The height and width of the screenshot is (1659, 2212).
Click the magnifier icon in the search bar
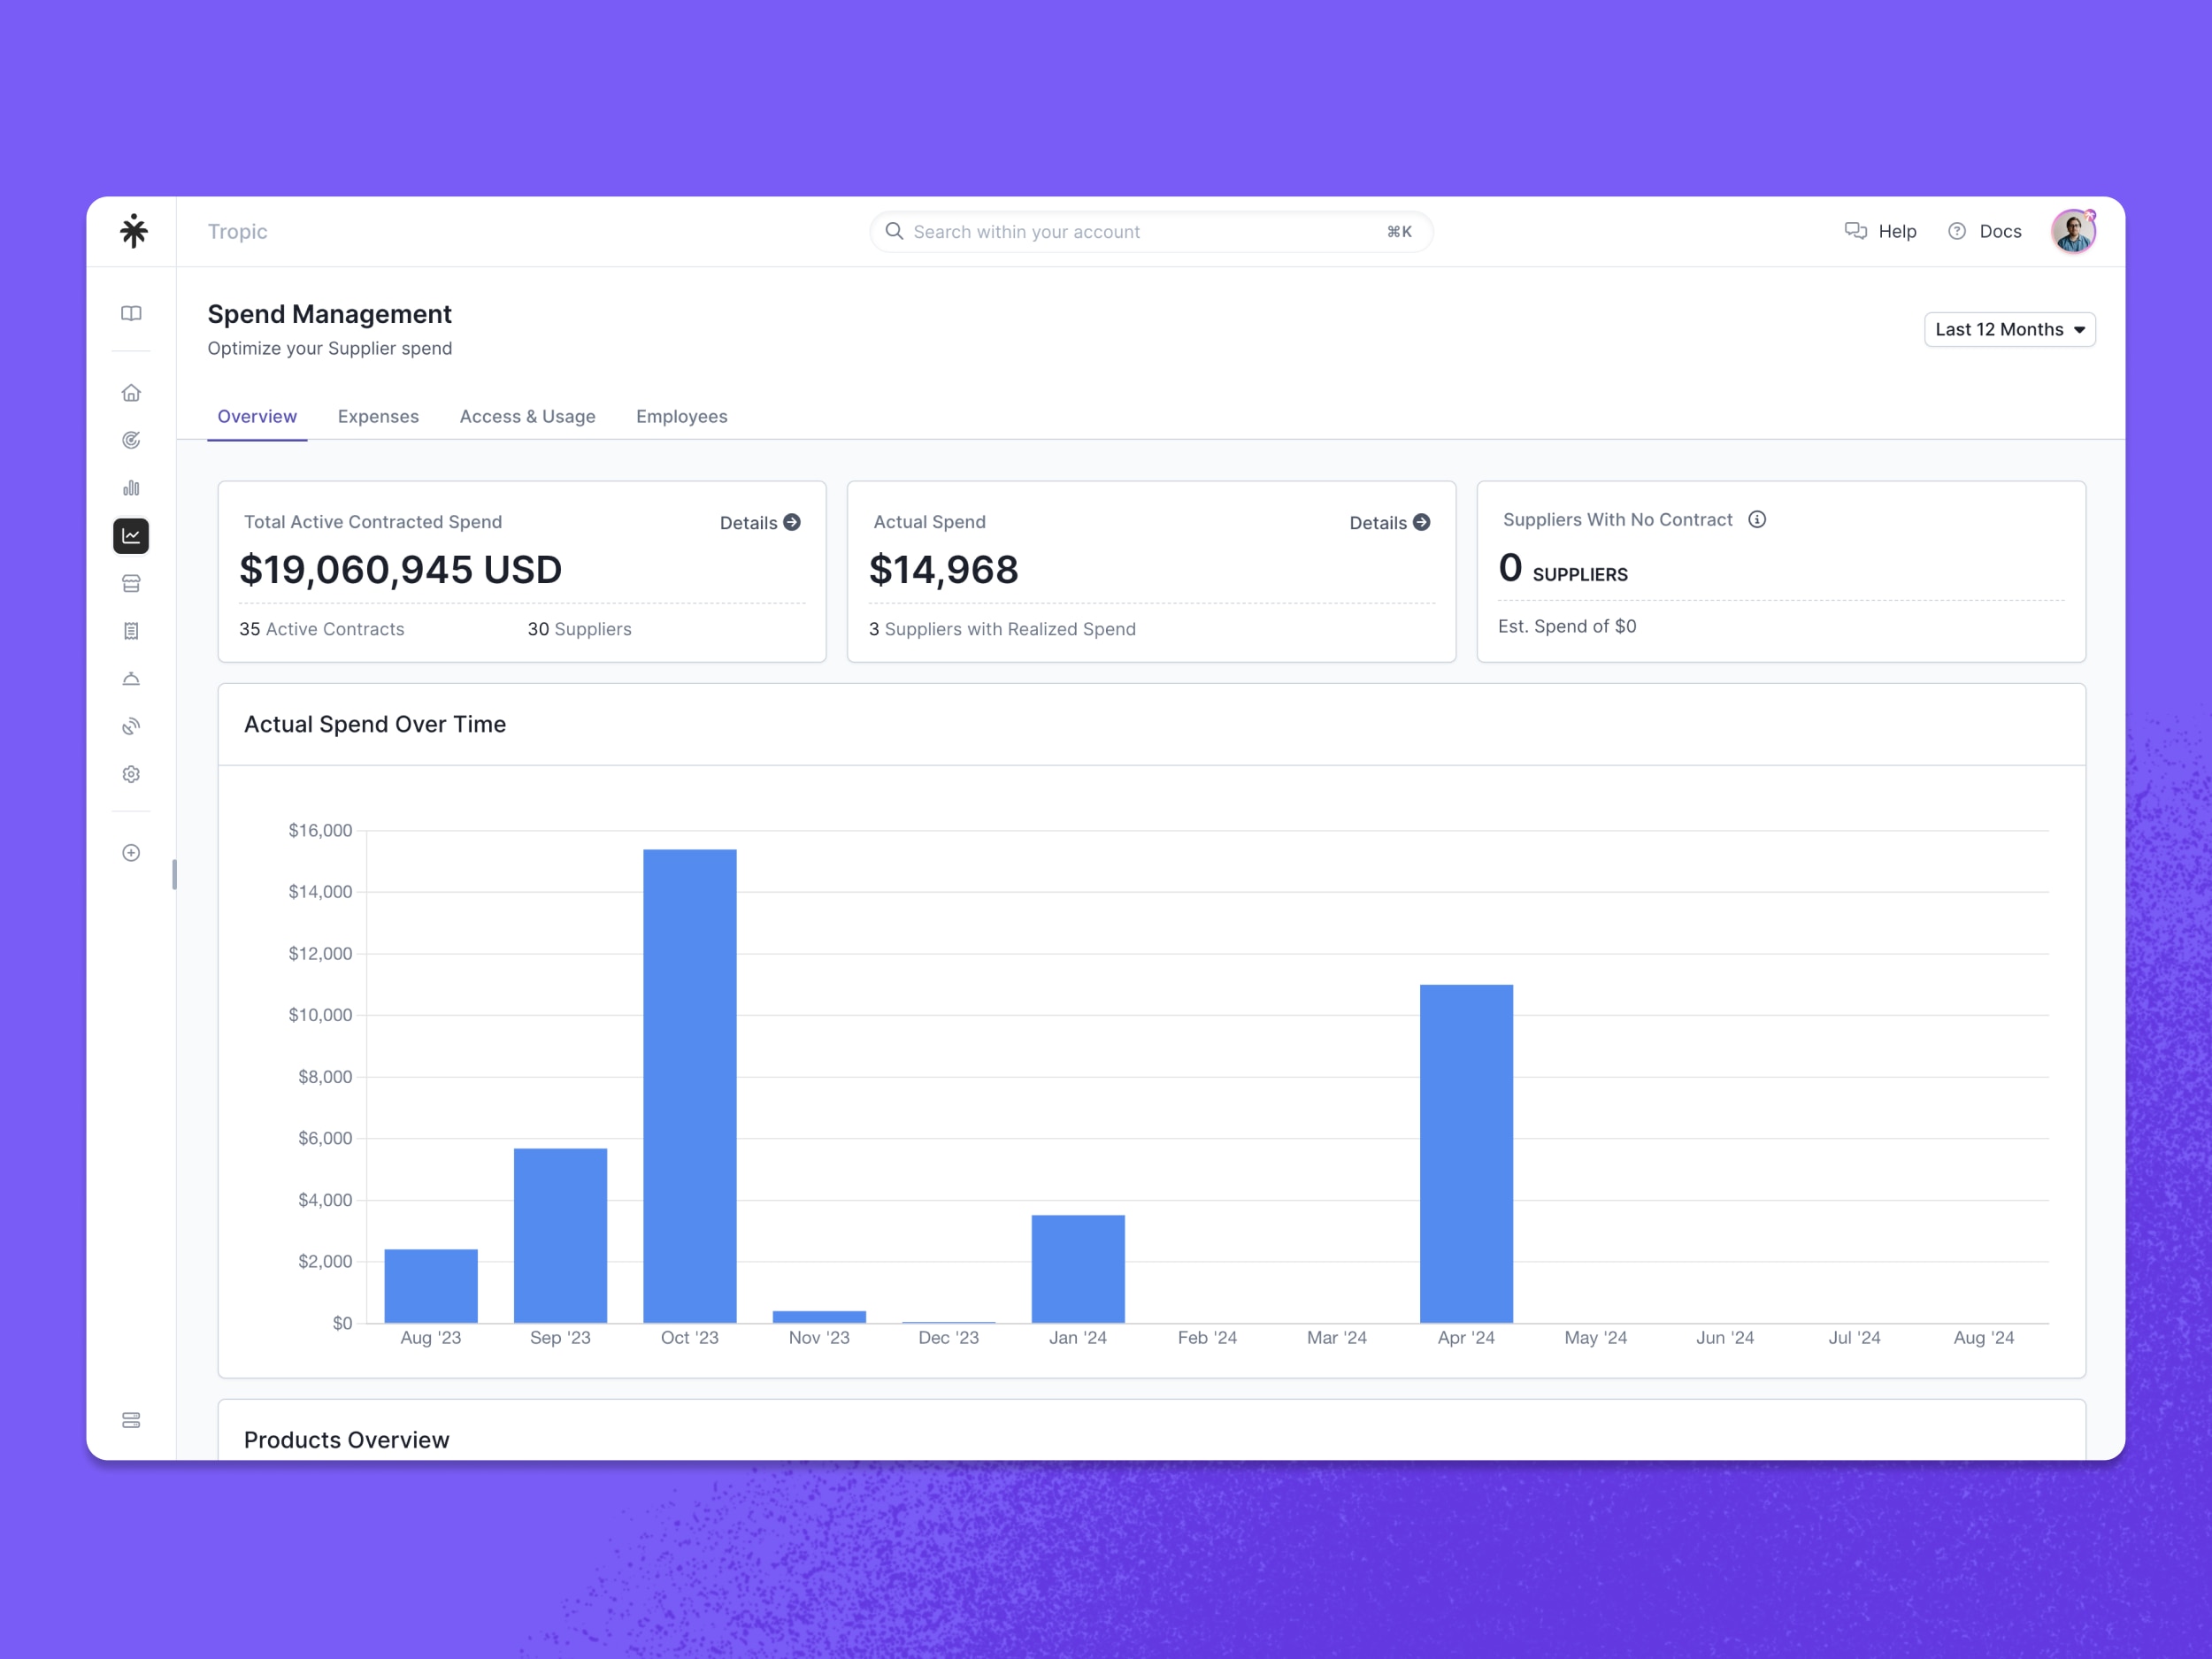894,231
